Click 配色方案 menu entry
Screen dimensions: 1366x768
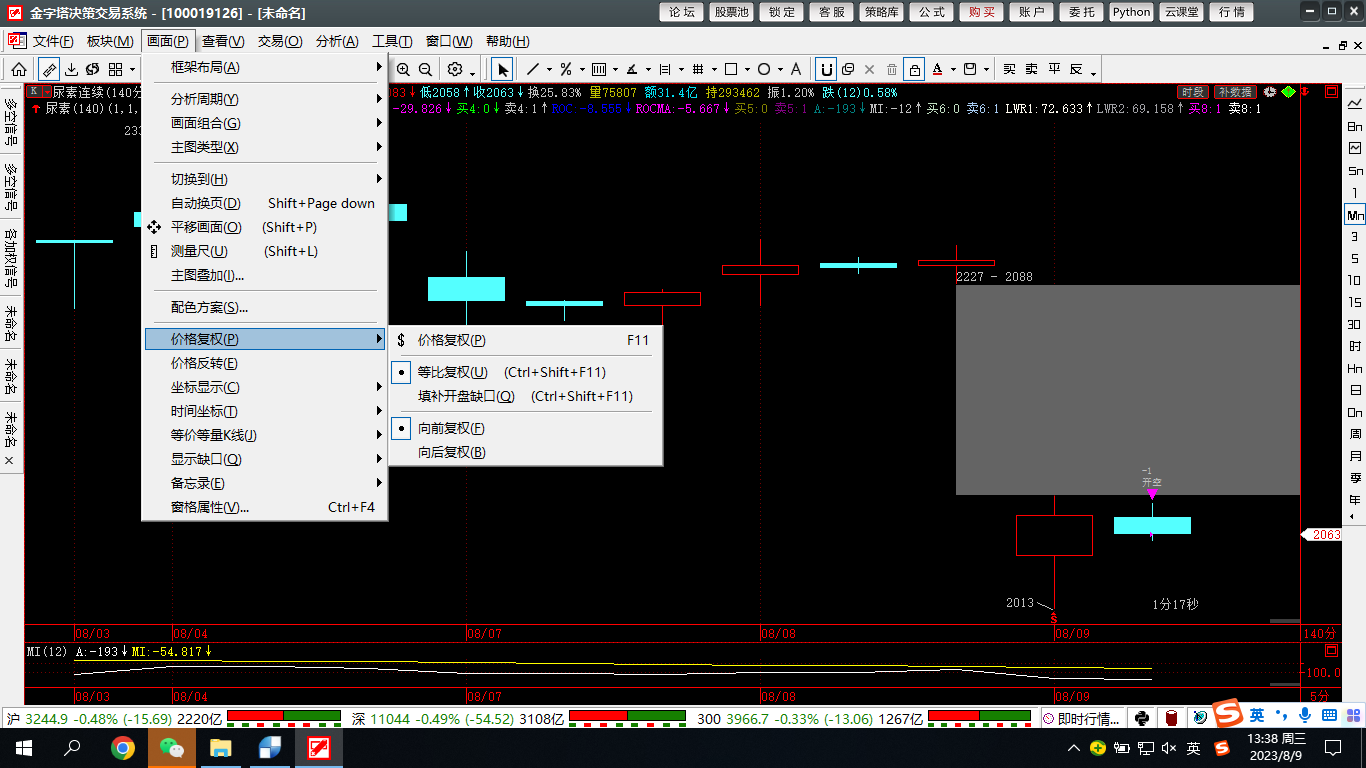(209, 307)
